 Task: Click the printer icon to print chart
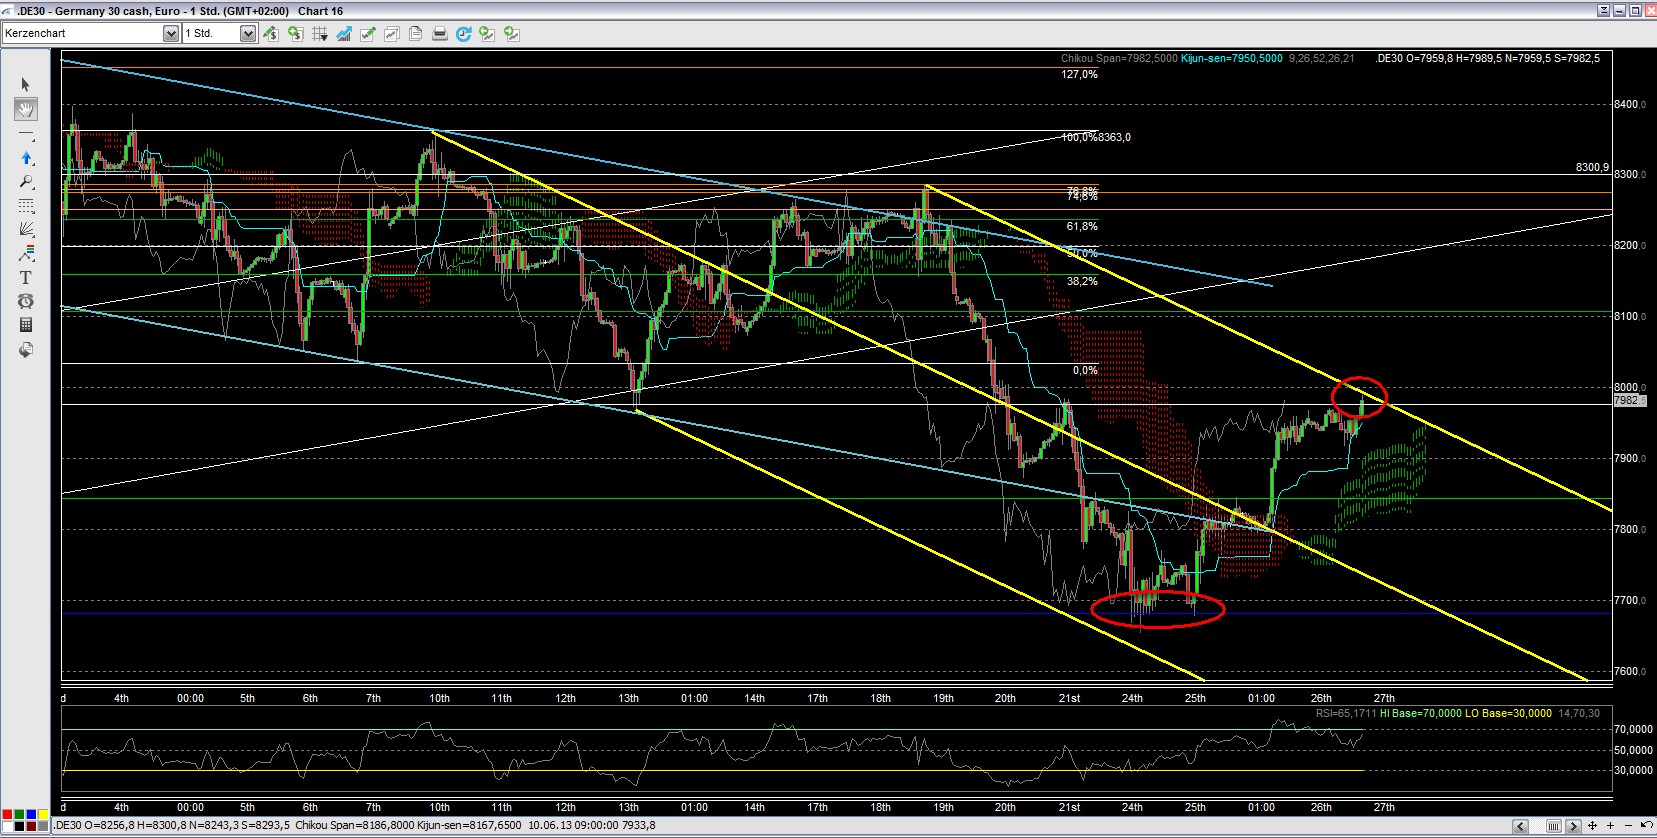(x=439, y=34)
